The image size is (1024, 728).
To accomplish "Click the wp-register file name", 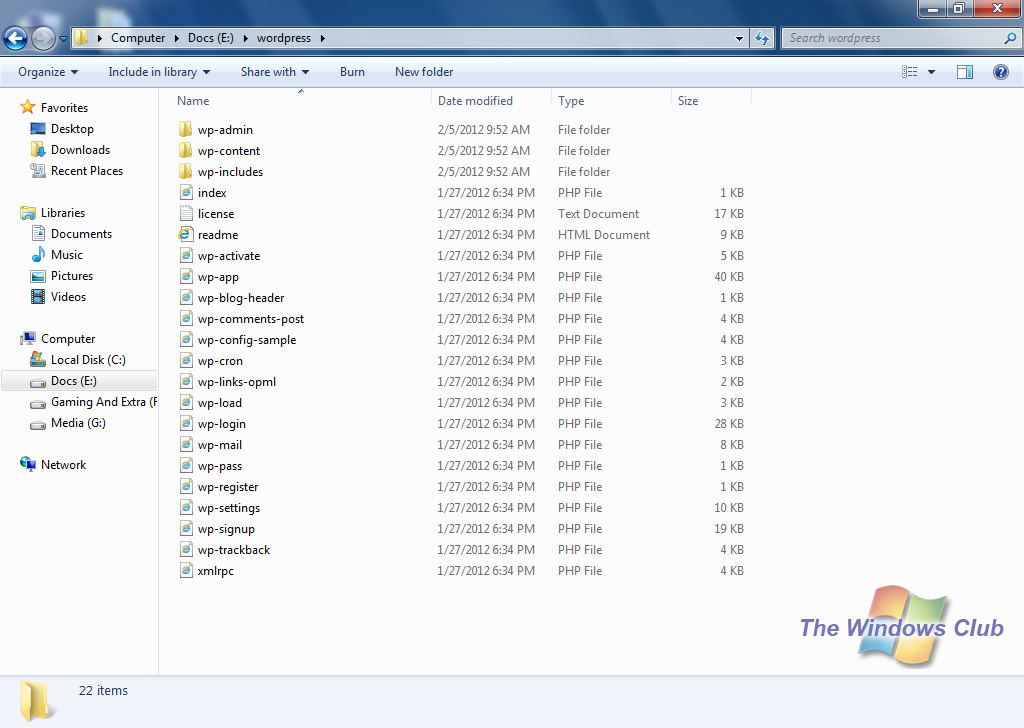I will click(228, 487).
